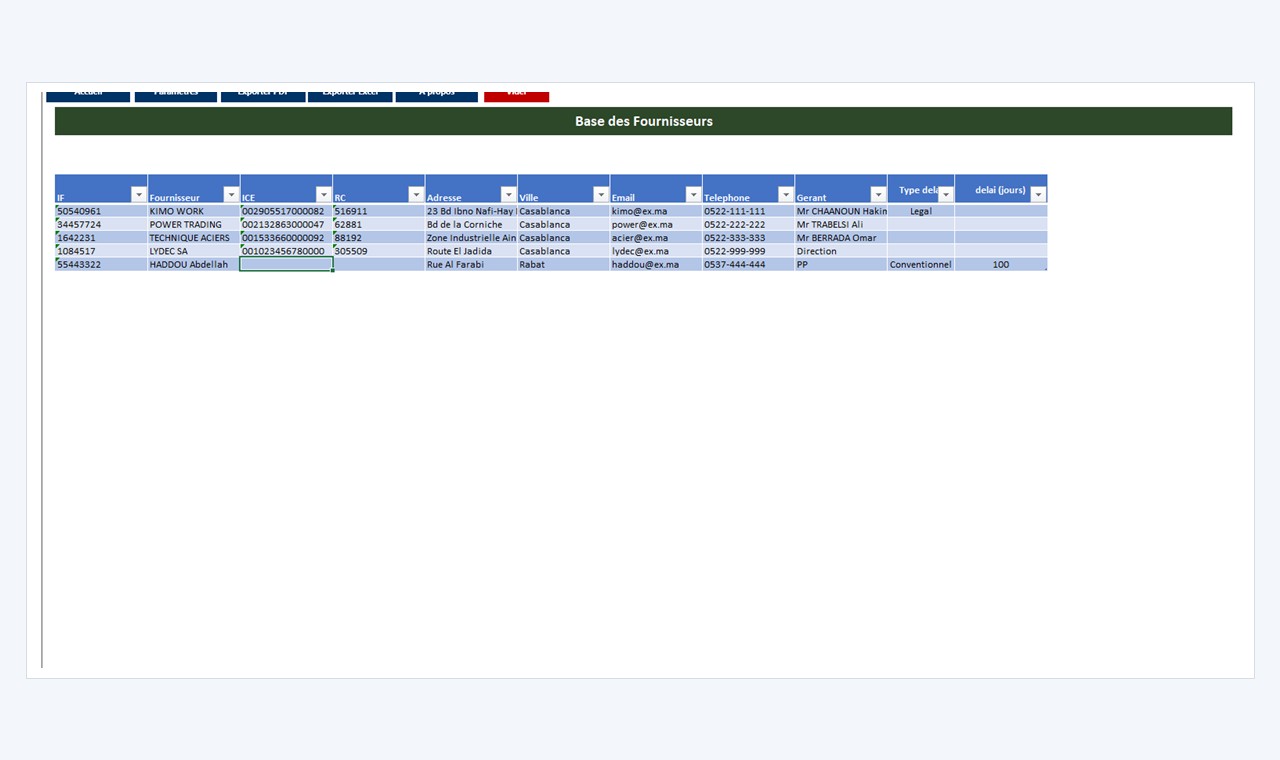Image resolution: width=1280 pixels, height=760 pixels.
Task: Open the Type delai column filter dropdown
Action: pos(945,195)
